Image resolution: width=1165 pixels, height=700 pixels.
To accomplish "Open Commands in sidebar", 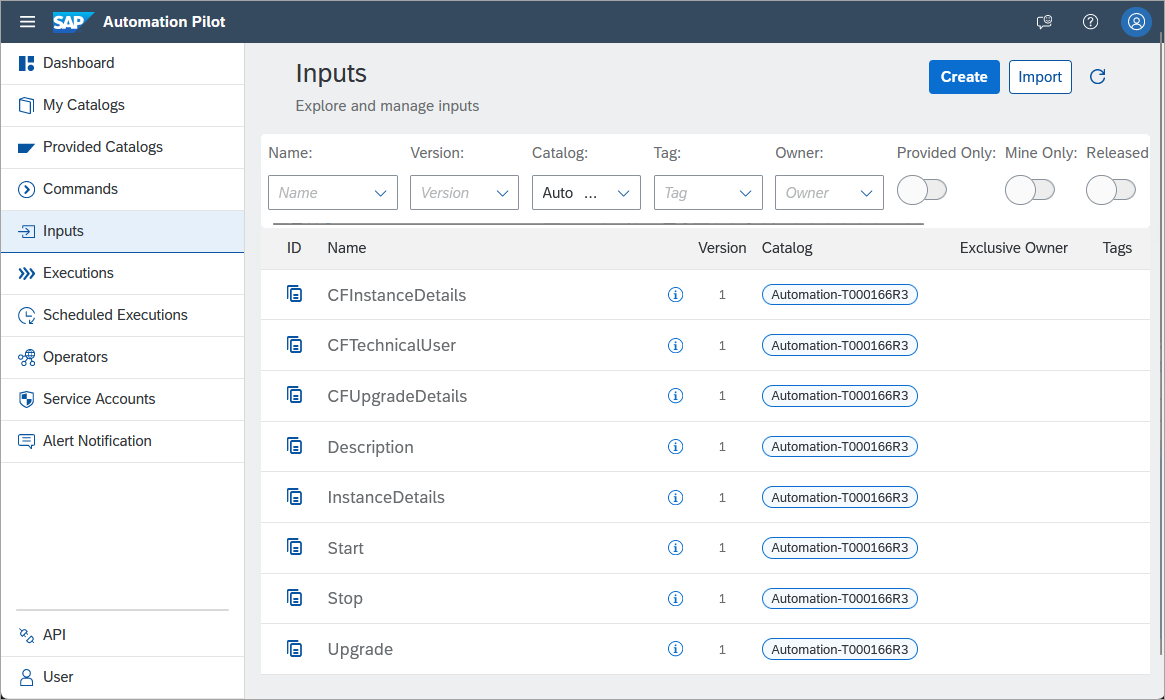I will (123, 189).
